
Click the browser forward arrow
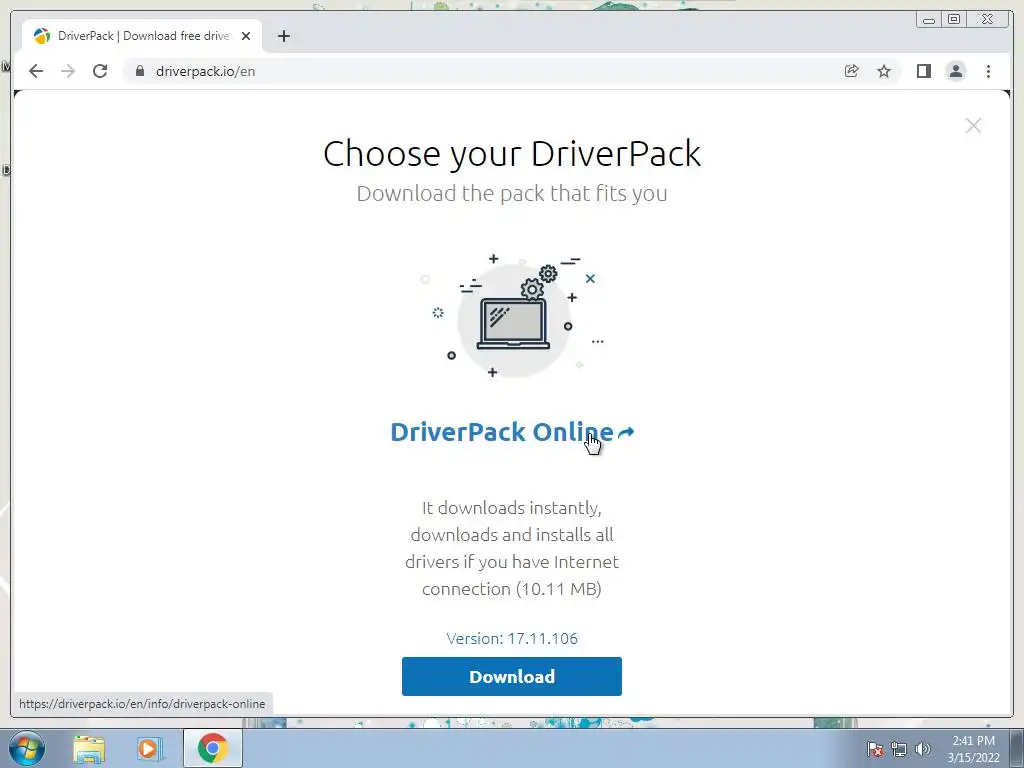(x=68, y=71)
